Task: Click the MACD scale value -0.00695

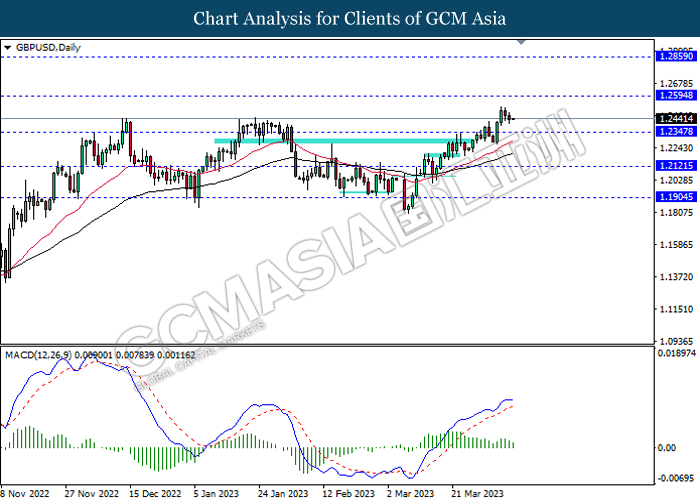Action: coord(675,478)
